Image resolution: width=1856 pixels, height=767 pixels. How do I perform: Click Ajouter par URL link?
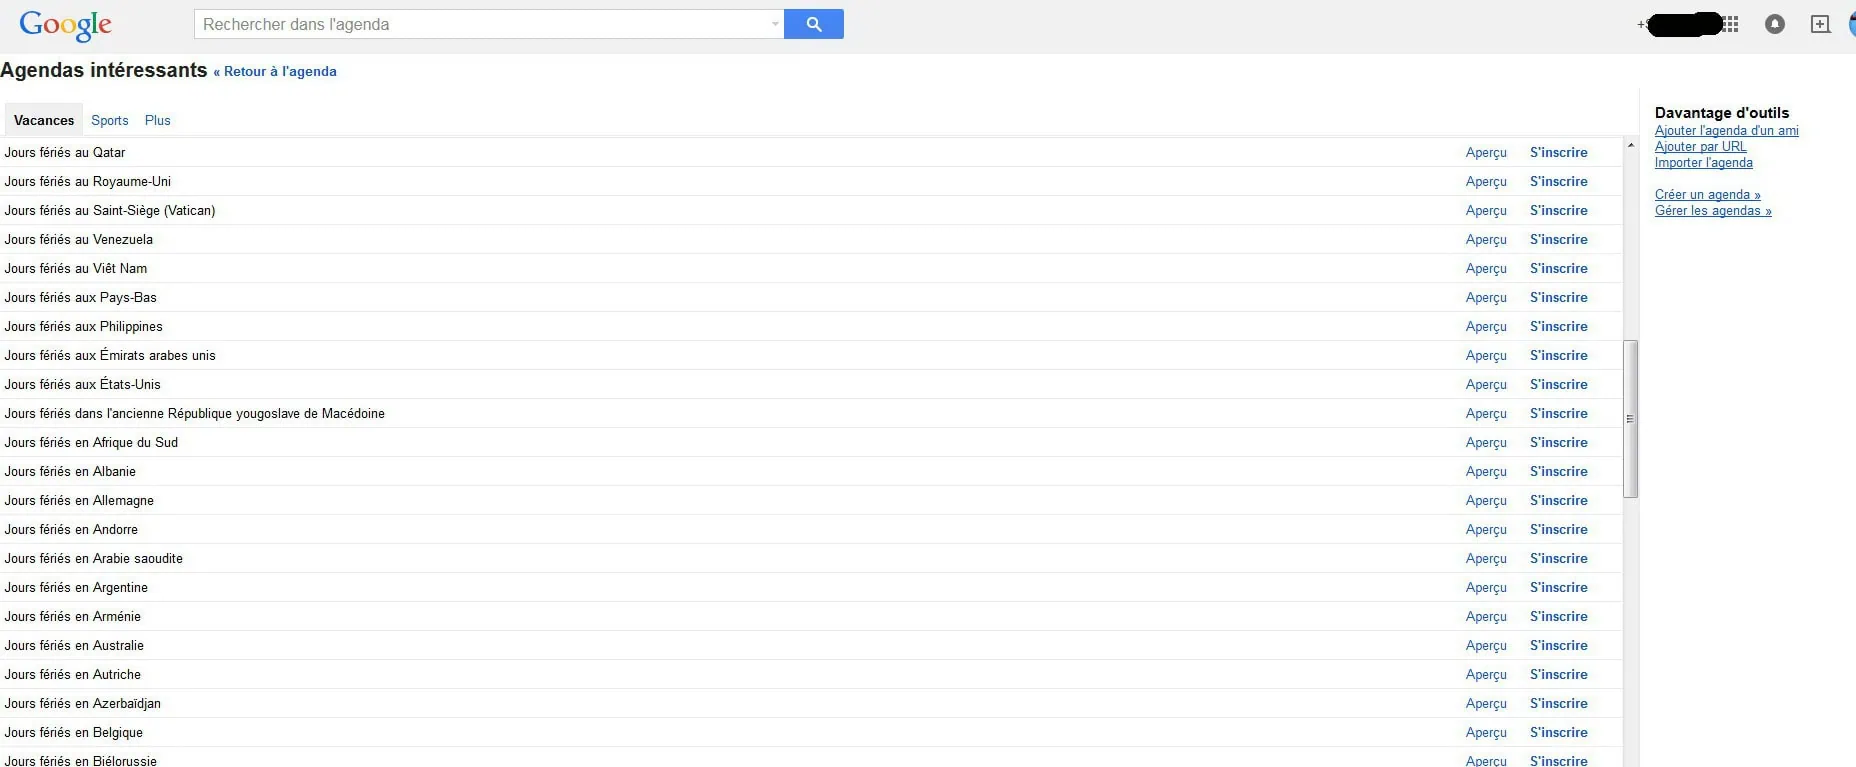1700,146
